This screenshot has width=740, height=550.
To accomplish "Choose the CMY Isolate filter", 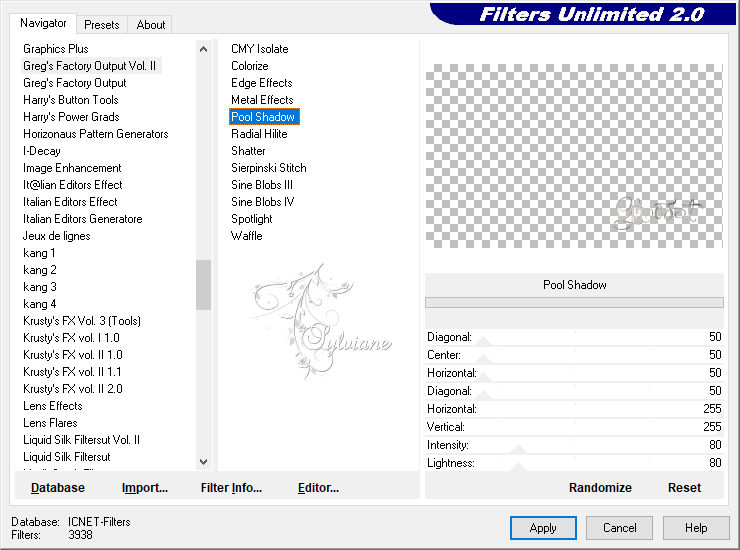I will [x=260, y=49].
